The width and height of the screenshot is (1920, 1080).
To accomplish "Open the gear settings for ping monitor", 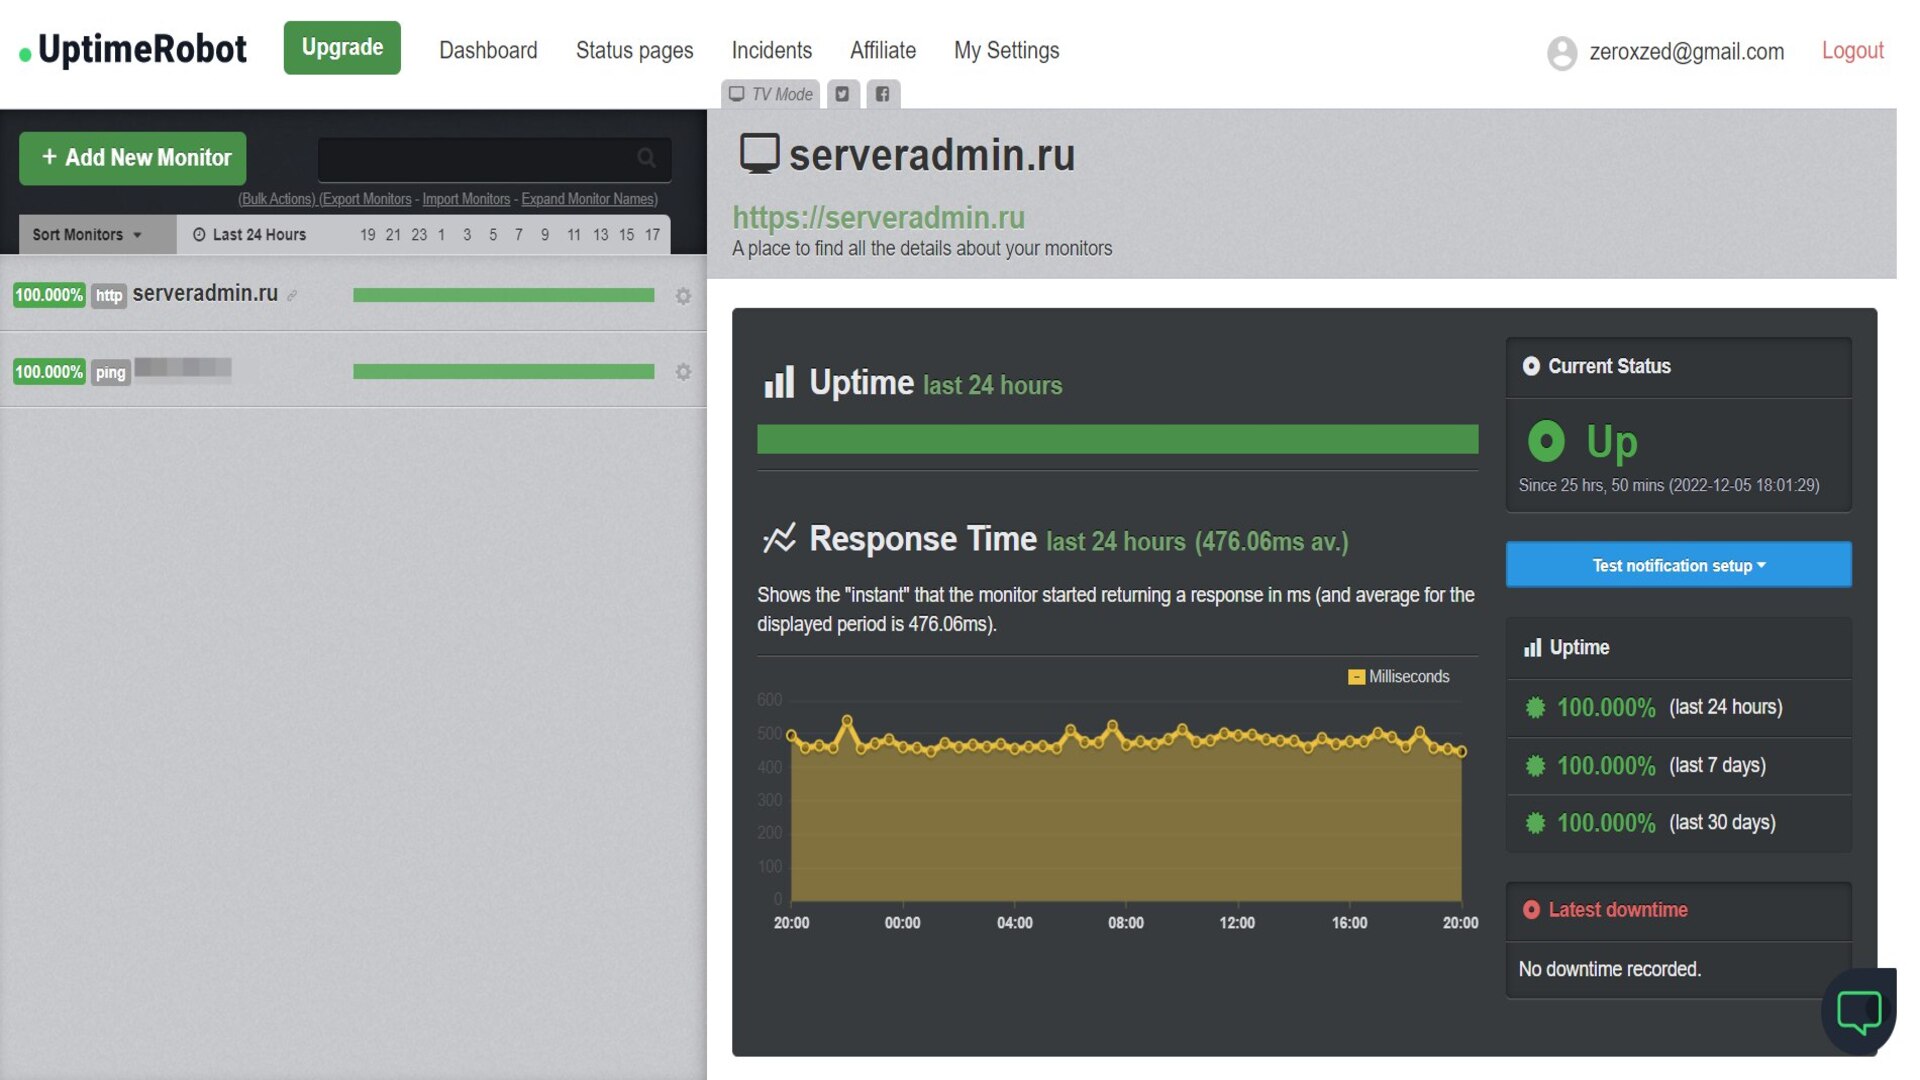I will click(683, 372).
